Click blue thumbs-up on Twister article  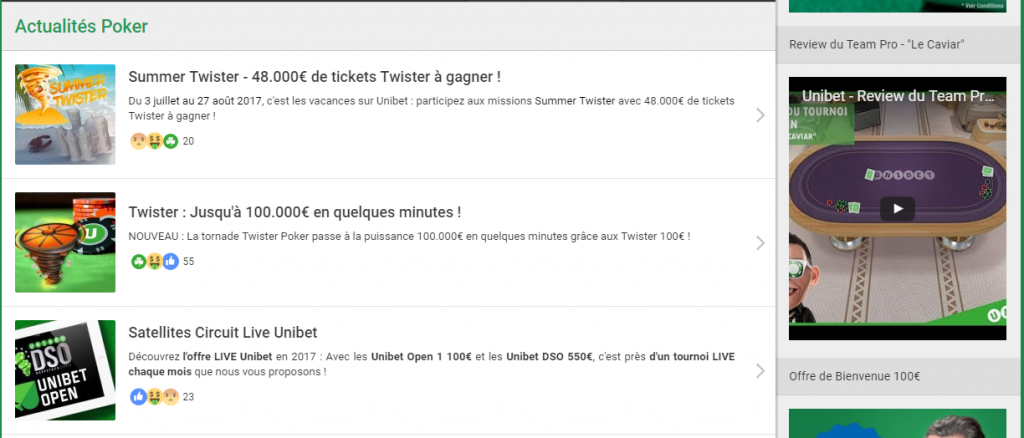pos(170,262)
